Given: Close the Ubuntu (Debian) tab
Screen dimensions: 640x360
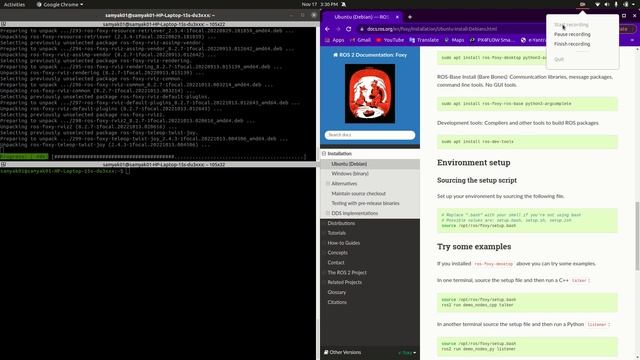Looking at the screenshot, I should click(397, 17).
